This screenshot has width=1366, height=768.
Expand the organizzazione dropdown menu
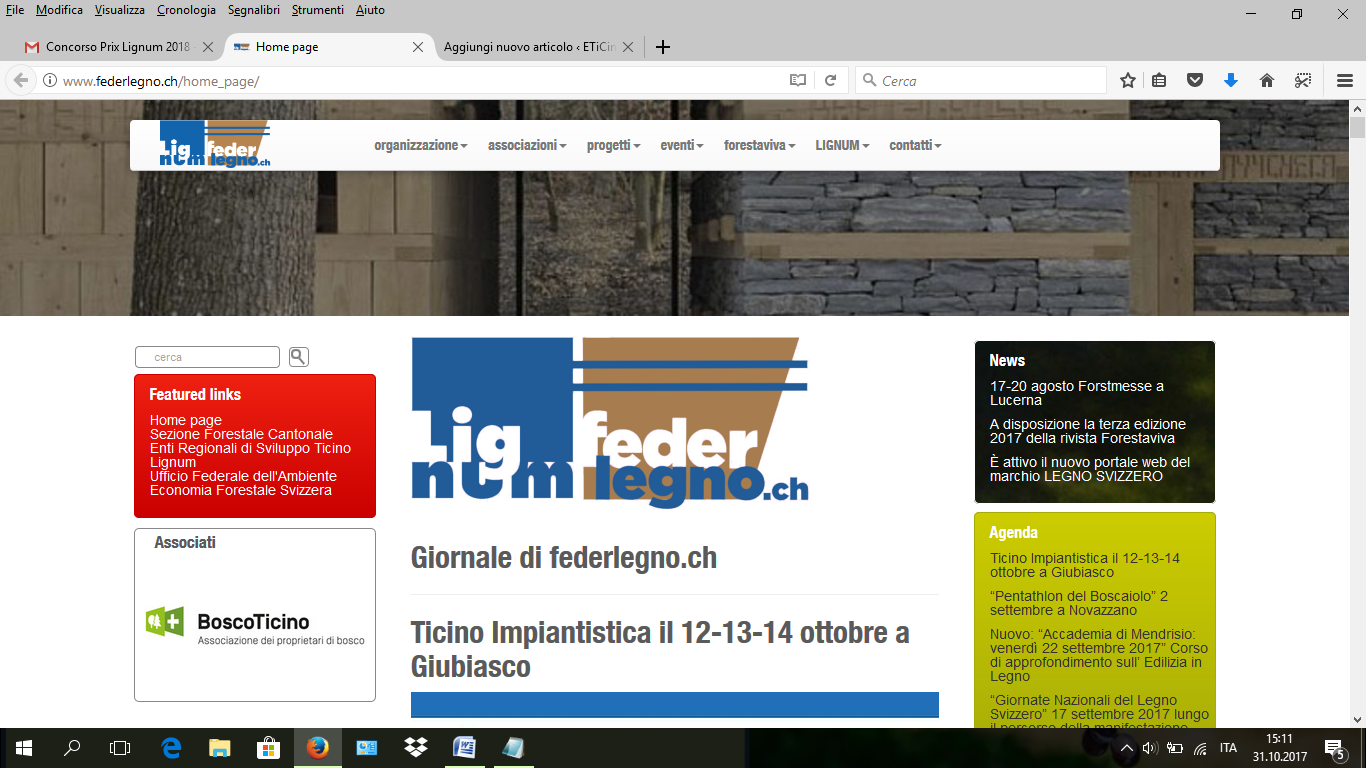pyautogui.click(x=421, y=145)
